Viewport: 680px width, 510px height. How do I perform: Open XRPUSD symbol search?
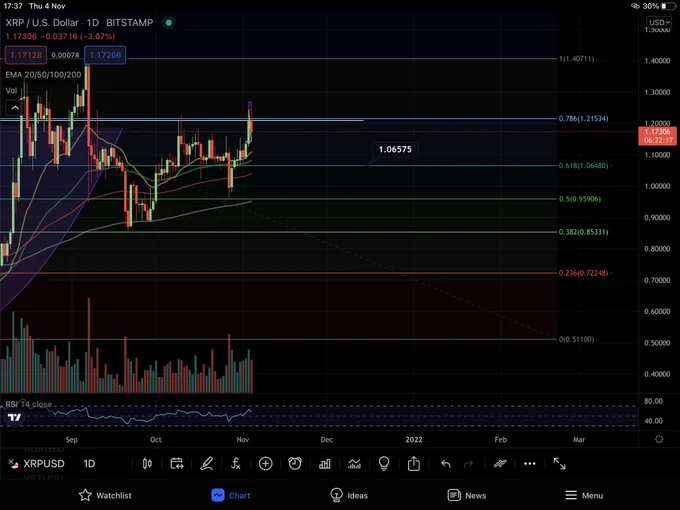tap(44, 464)
